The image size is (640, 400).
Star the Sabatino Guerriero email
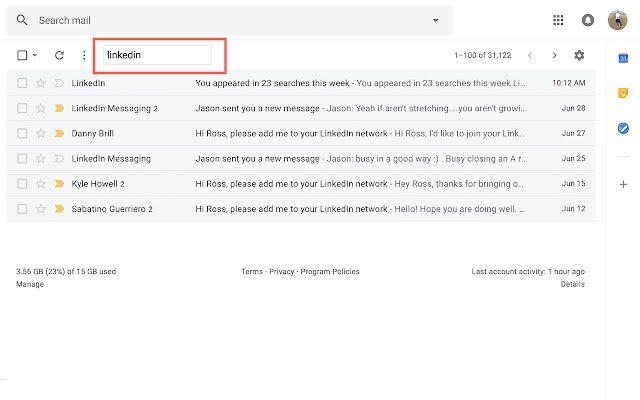(40, 209)
